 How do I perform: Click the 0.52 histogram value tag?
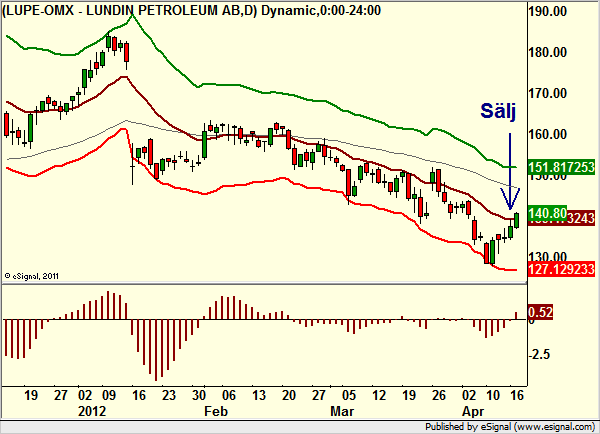(540, 312)
